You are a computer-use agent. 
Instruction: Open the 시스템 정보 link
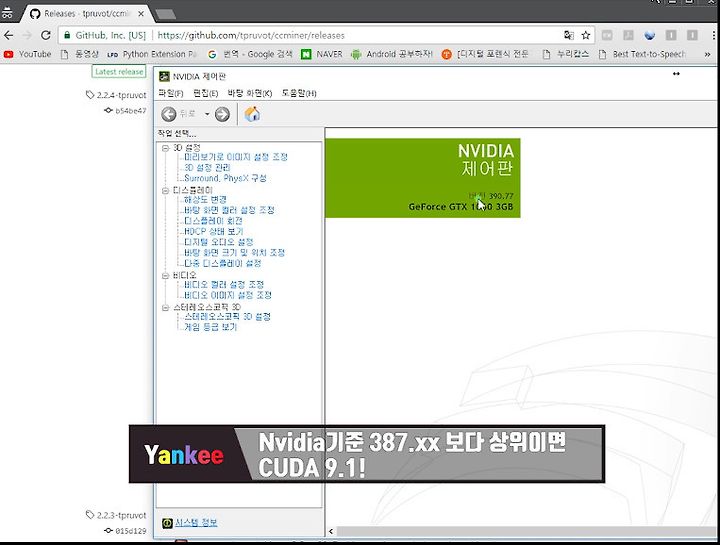(196, 523)
